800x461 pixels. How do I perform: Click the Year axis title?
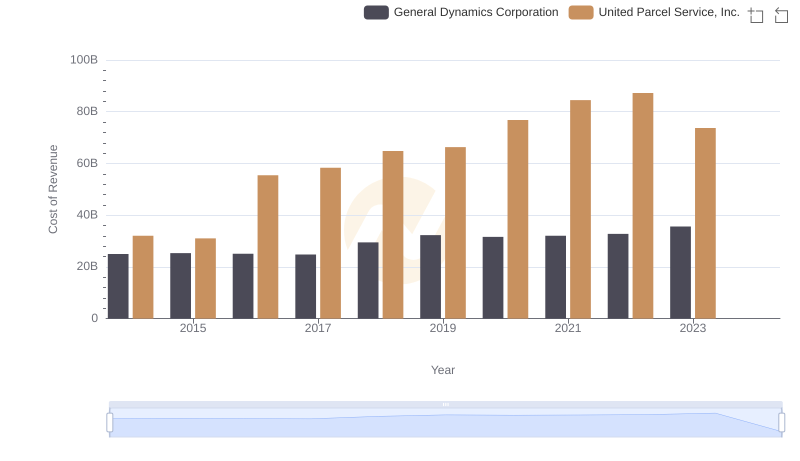point(443,370)
